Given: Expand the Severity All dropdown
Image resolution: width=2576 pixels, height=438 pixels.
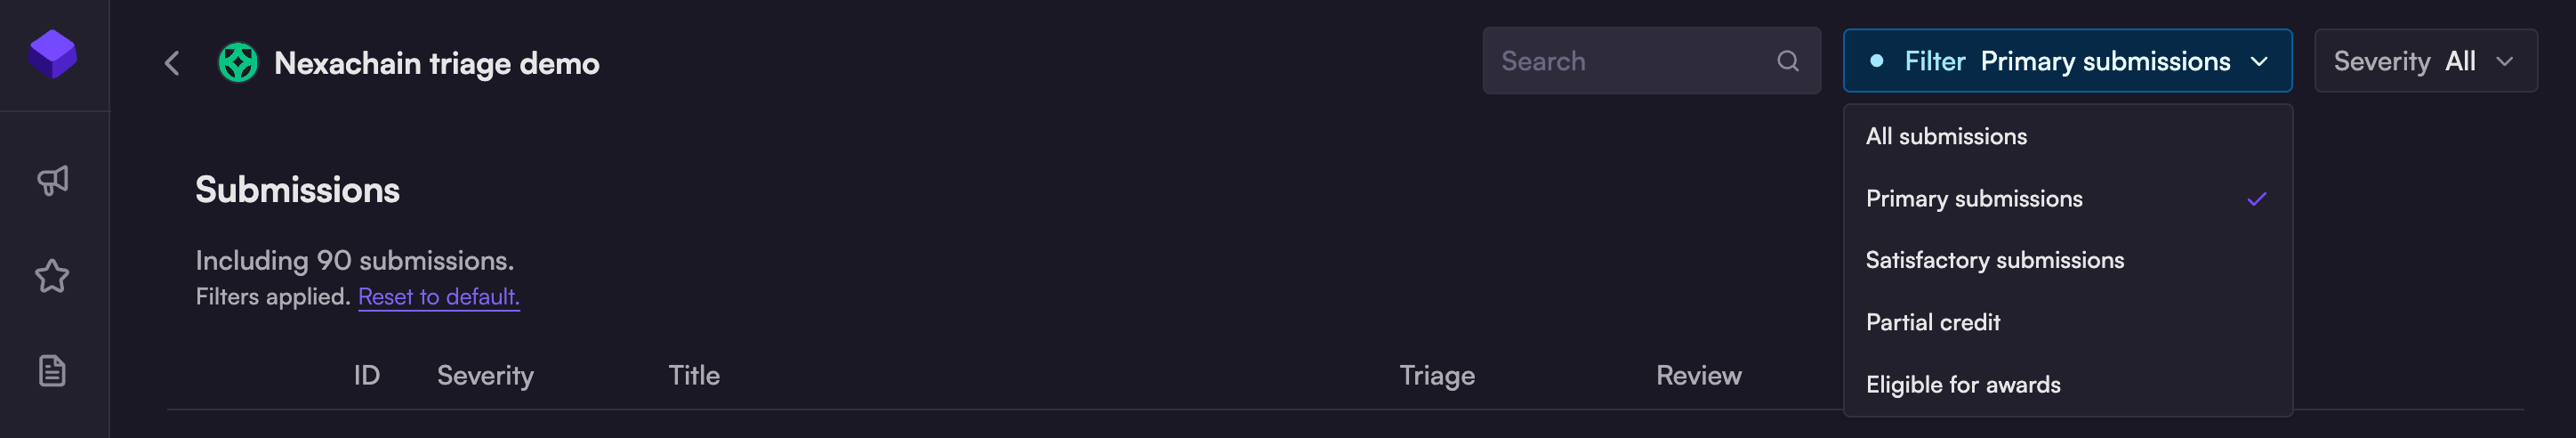Looking at the screenshot, I should [2425, 61].
